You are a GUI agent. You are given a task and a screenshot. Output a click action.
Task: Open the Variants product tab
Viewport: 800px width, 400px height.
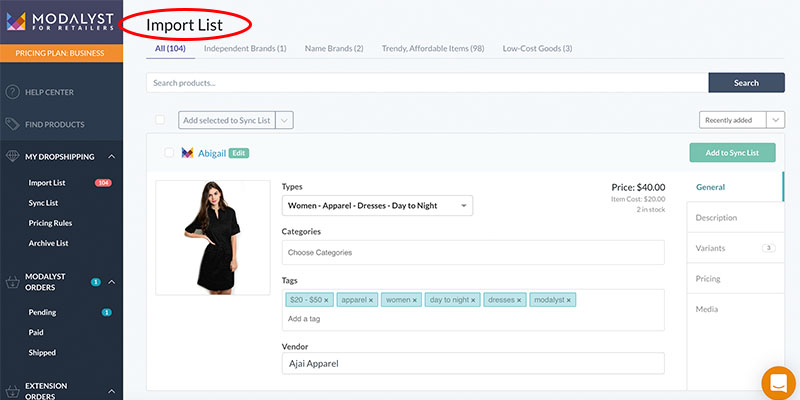[735, 248]
